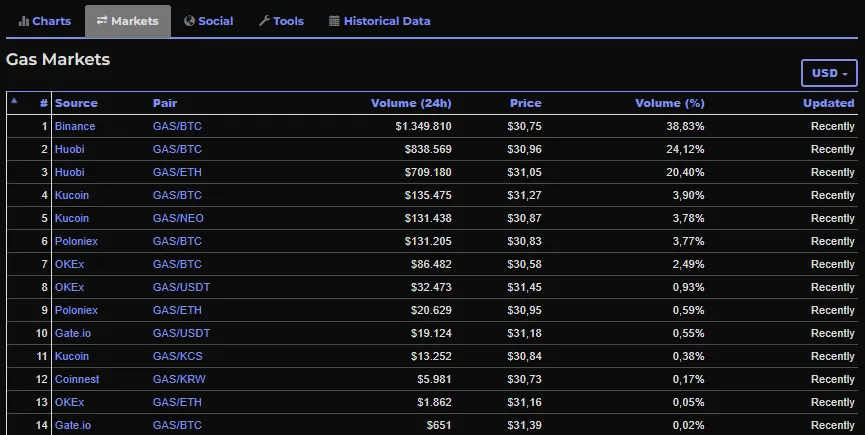Select the $651 volume value

439,426
